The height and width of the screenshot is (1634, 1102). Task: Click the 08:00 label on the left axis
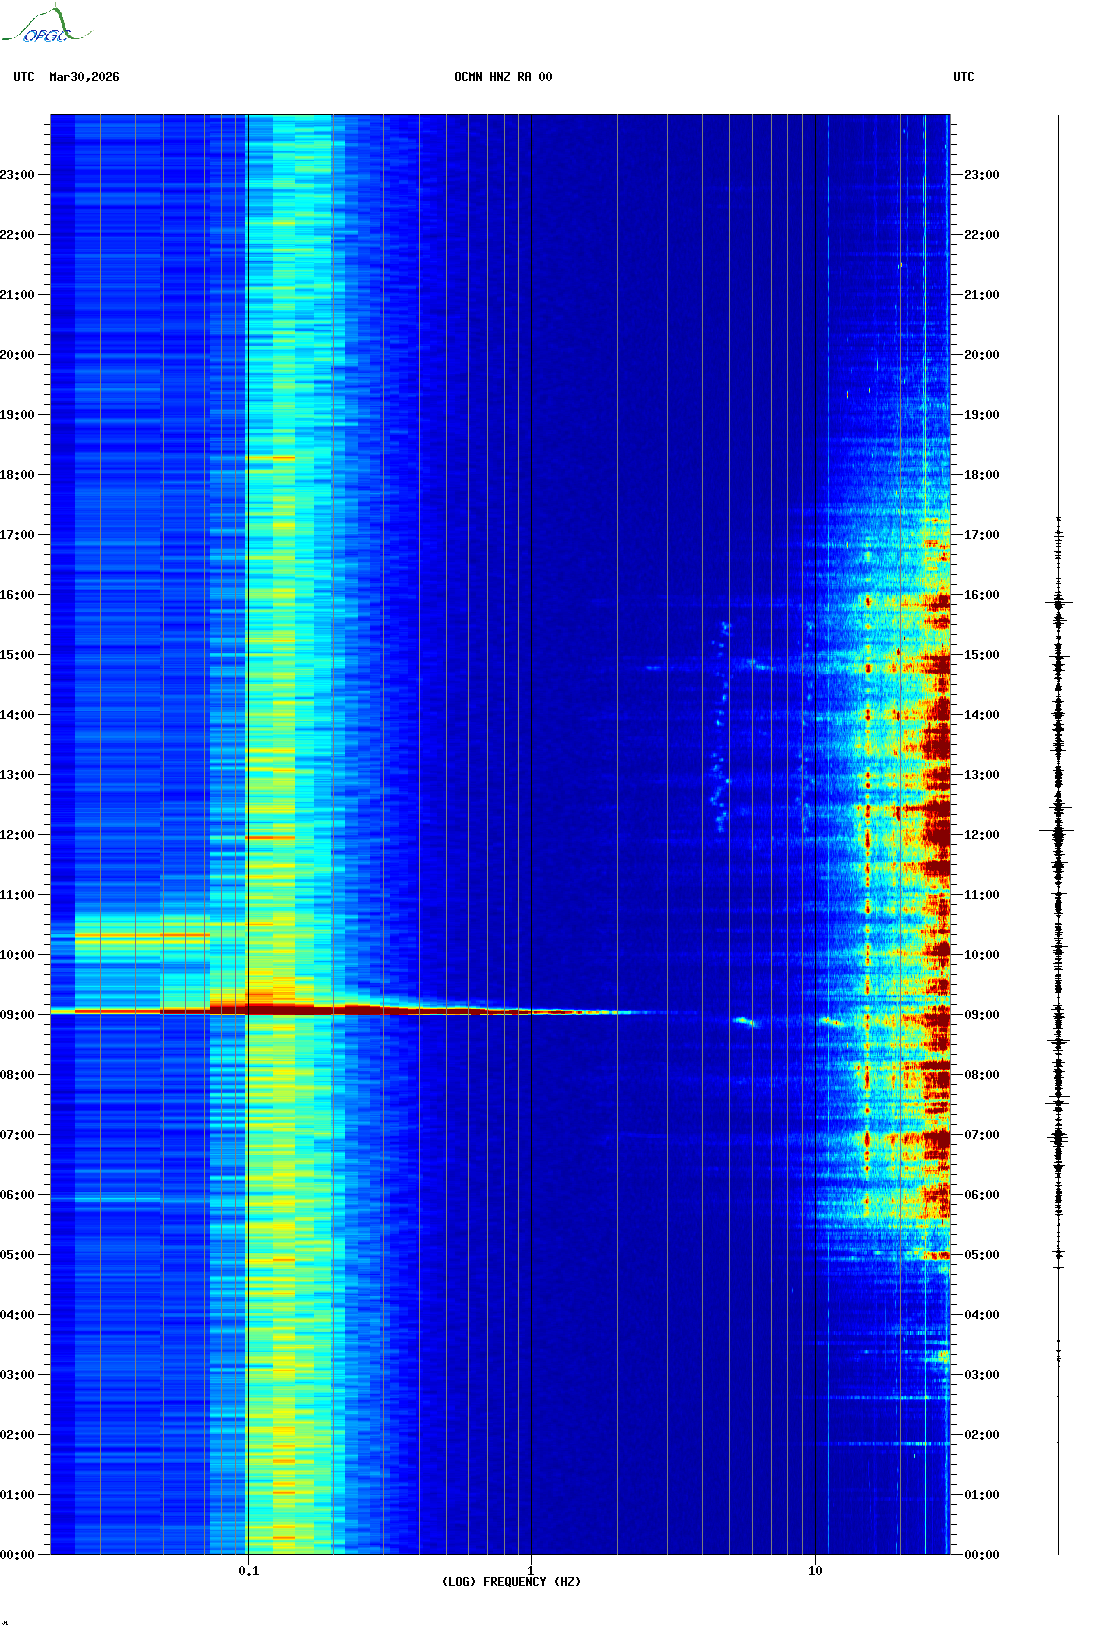pos(17,1075)
